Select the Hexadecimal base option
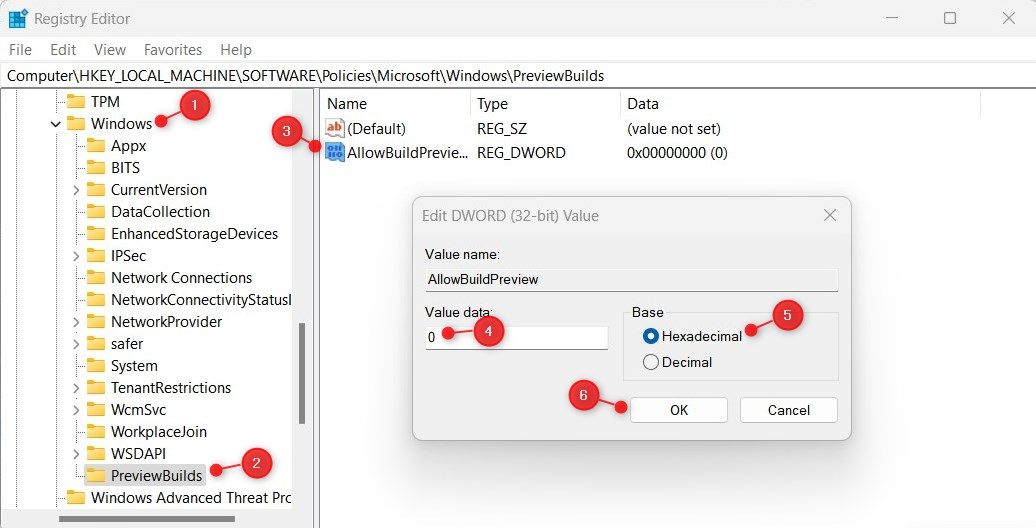1036x528 pixels. 651,336
